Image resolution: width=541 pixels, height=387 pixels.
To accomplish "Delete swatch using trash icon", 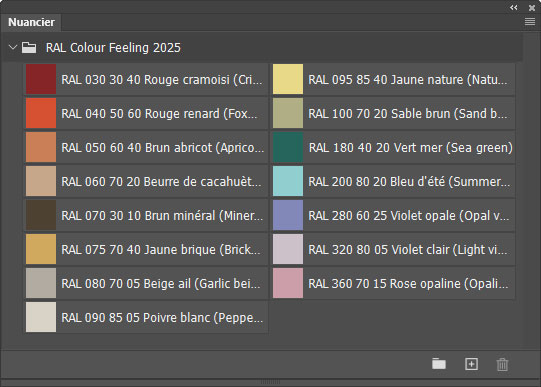I will [502, 364].
